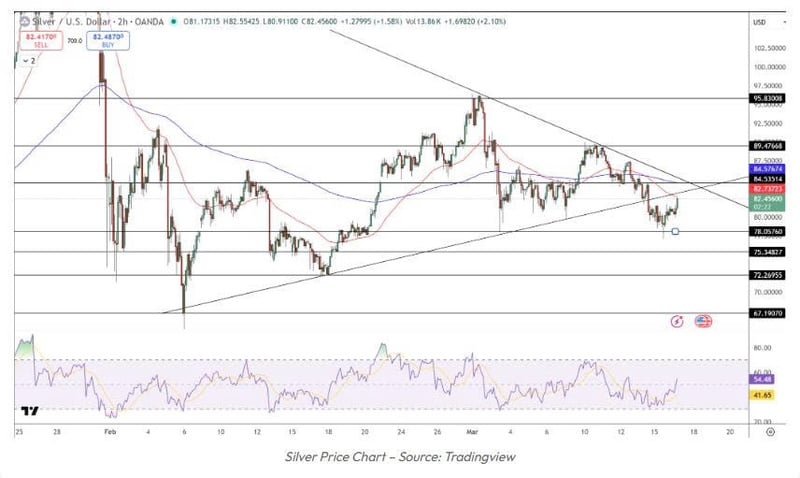Click the blue circle marker near 78.05
Image resolution: width=800 pixels, height=478 pixels.
point(677,232)
